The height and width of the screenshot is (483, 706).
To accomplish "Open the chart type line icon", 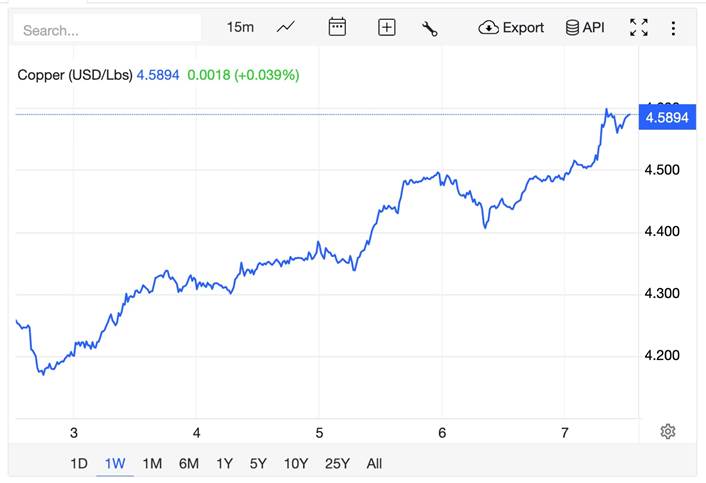I will (x=286, y=27).
